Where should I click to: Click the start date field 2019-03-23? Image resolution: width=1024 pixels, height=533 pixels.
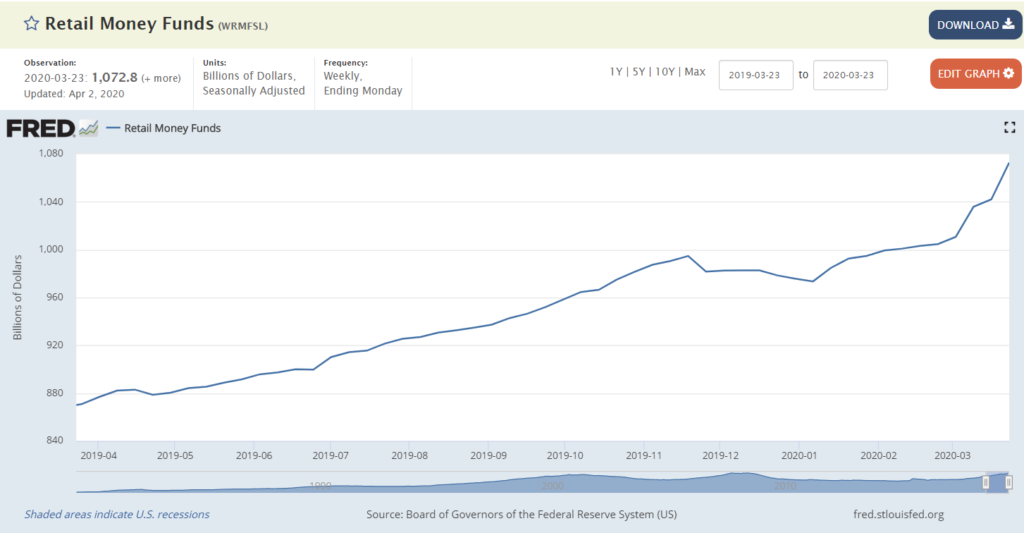pos(756,75)
